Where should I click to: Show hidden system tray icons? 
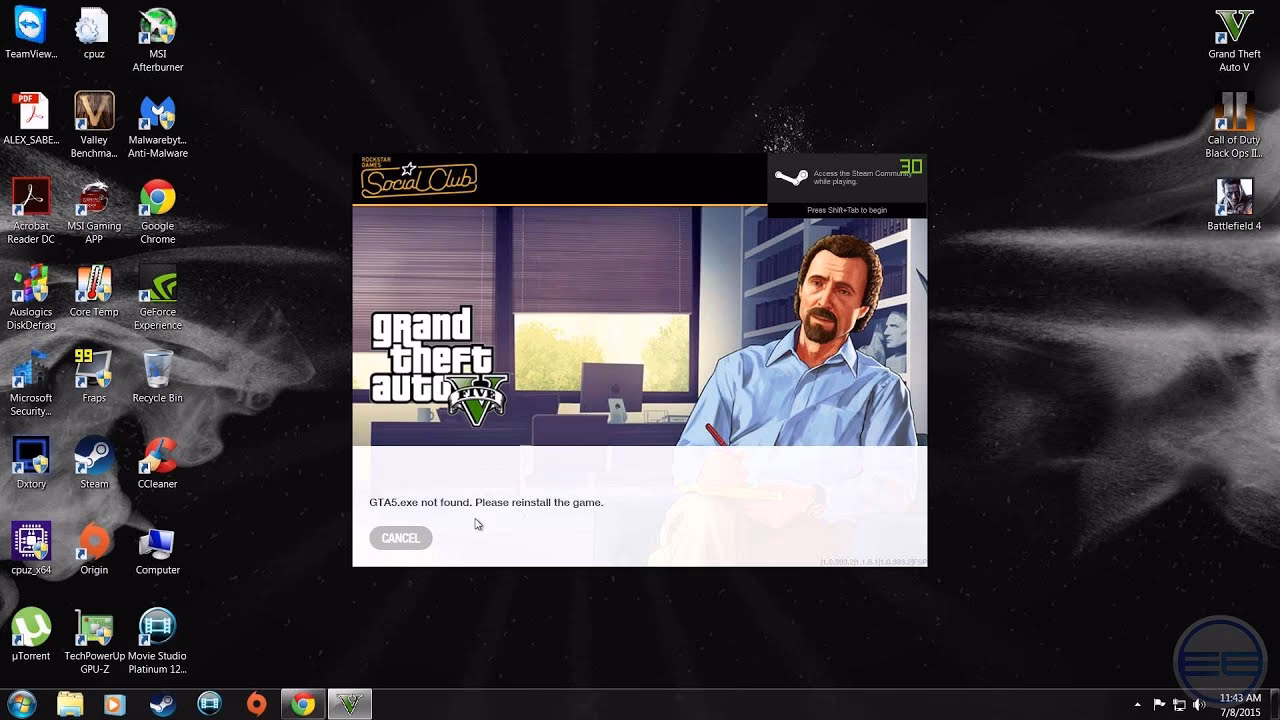(x=1137, y=705)
